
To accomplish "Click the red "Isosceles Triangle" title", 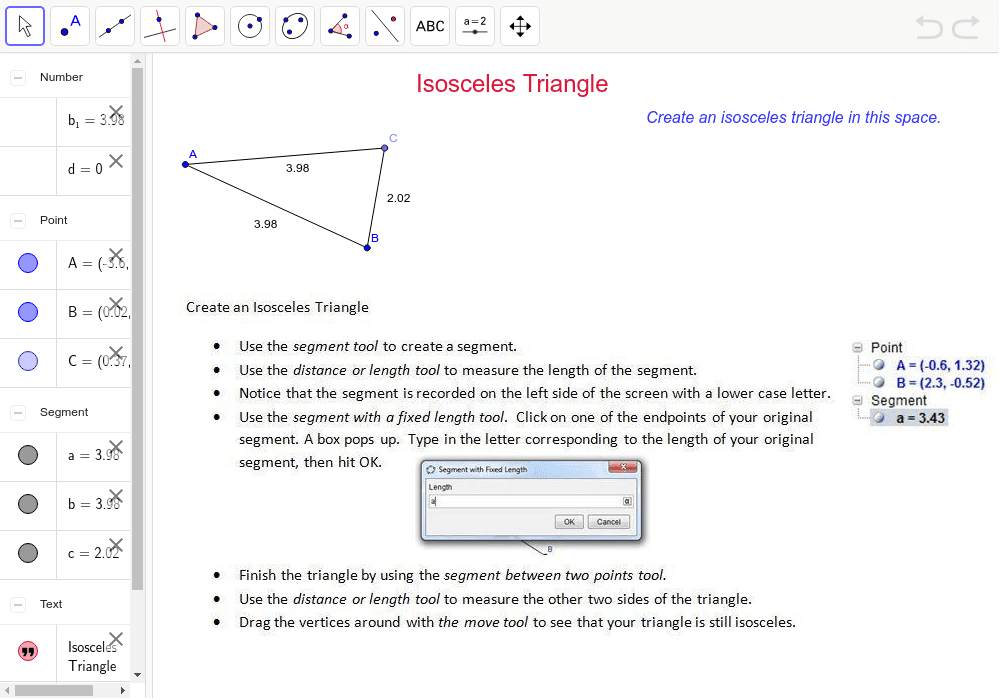I will (512, 84).
